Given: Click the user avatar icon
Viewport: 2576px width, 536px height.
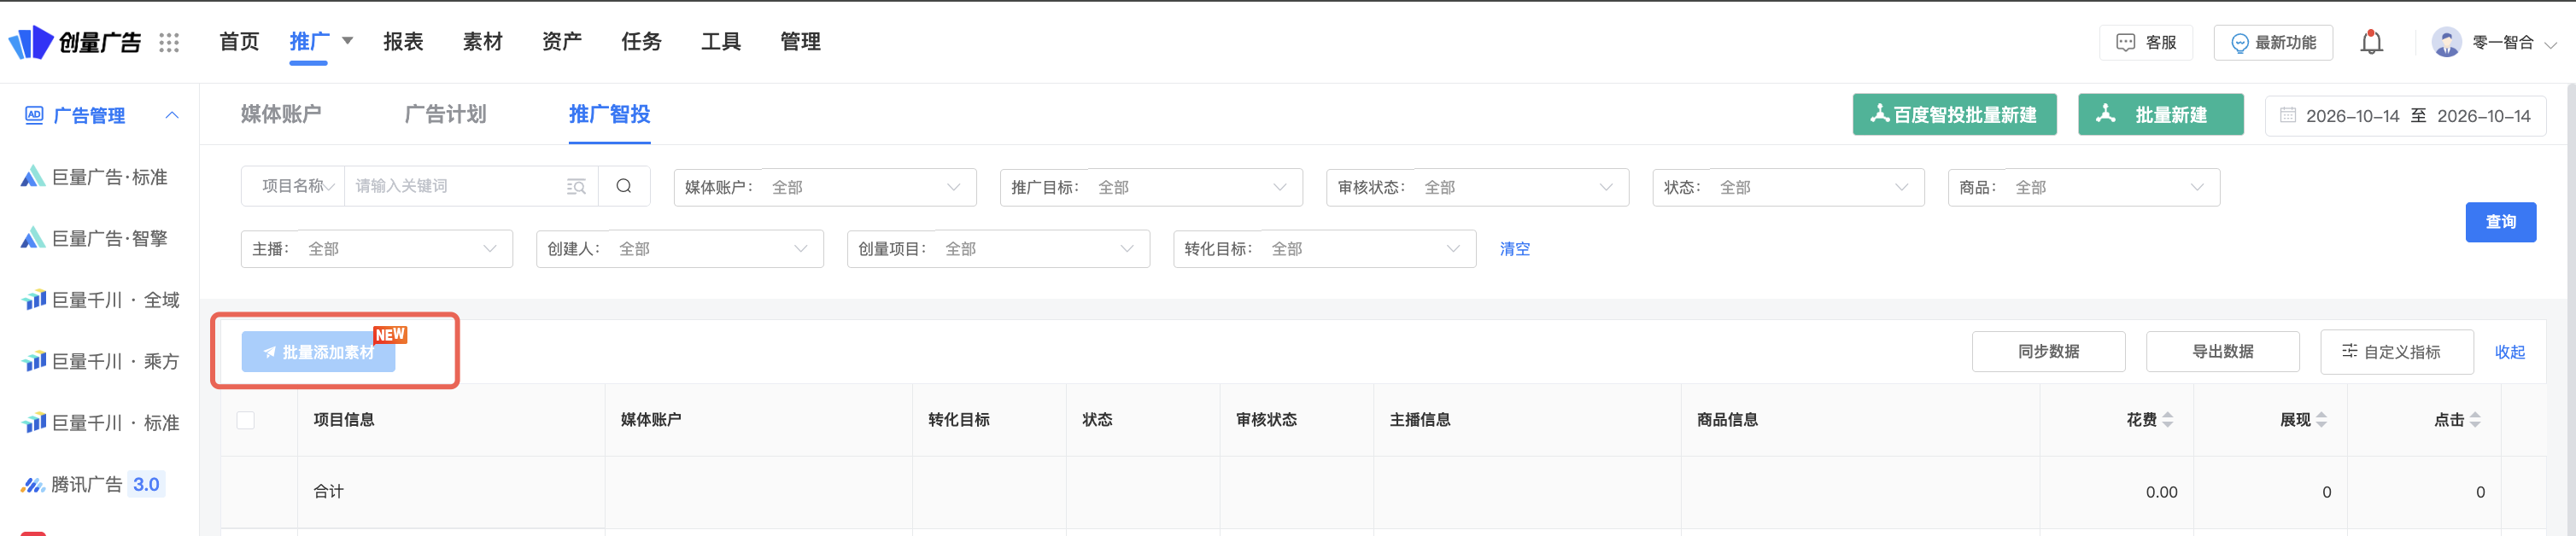Looking at the screenshot, I should (2446, 42).
